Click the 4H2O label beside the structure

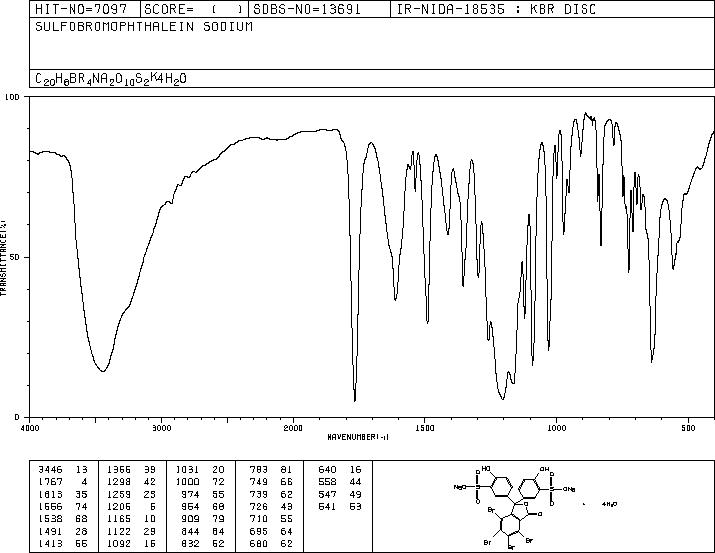pyautogui.click(x=610, y=504)
